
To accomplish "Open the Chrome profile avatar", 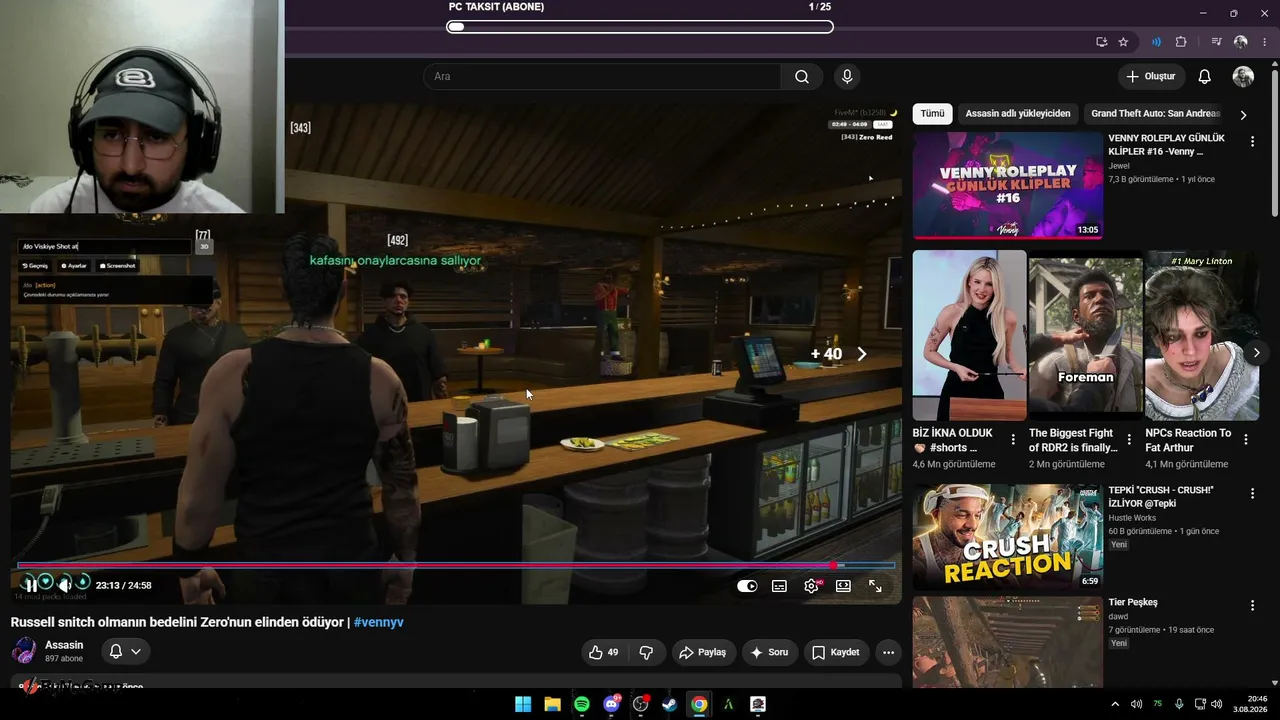I will (1241, 42).
